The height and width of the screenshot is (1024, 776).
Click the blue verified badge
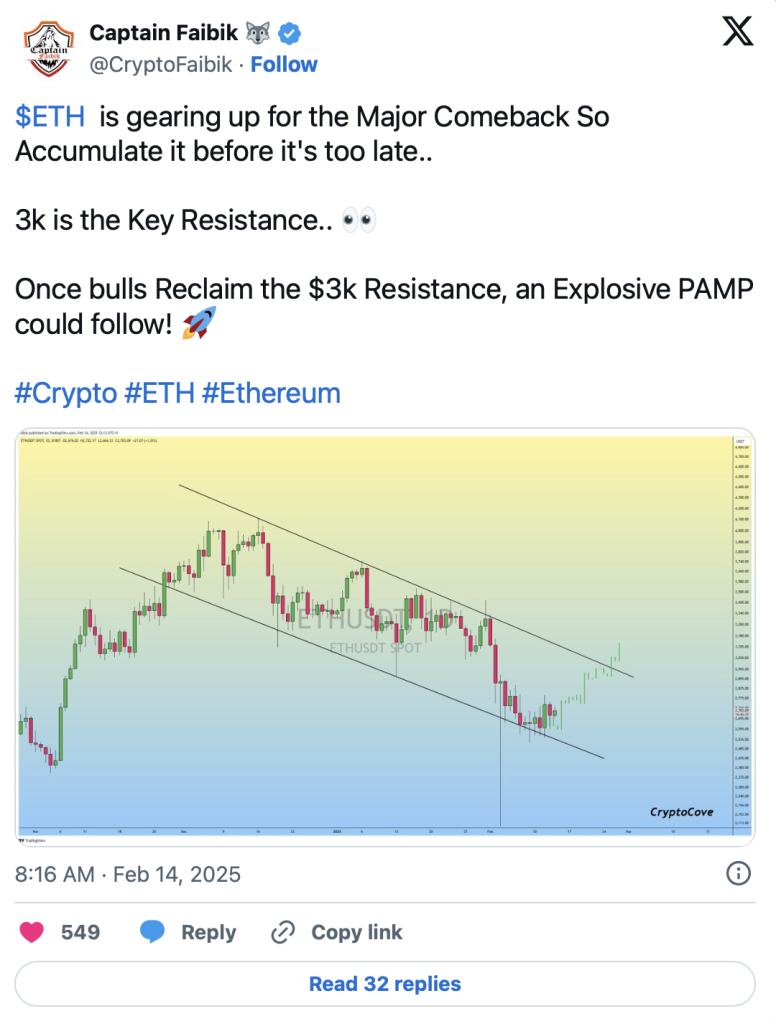(289, 33)
